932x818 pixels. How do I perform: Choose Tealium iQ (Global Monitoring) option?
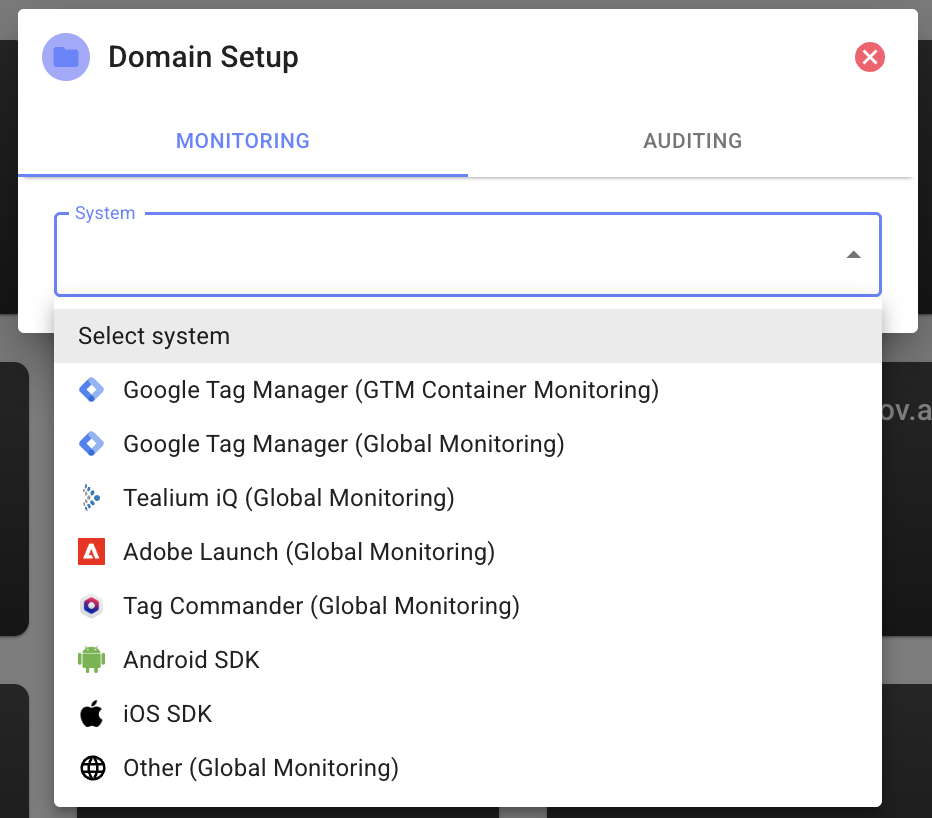tap(288, 498)
